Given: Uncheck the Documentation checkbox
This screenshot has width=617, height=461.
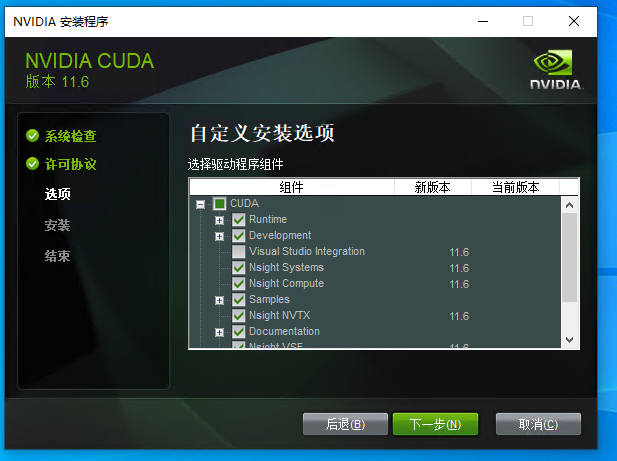Looking at the screenshot, I should click(238, 332).
